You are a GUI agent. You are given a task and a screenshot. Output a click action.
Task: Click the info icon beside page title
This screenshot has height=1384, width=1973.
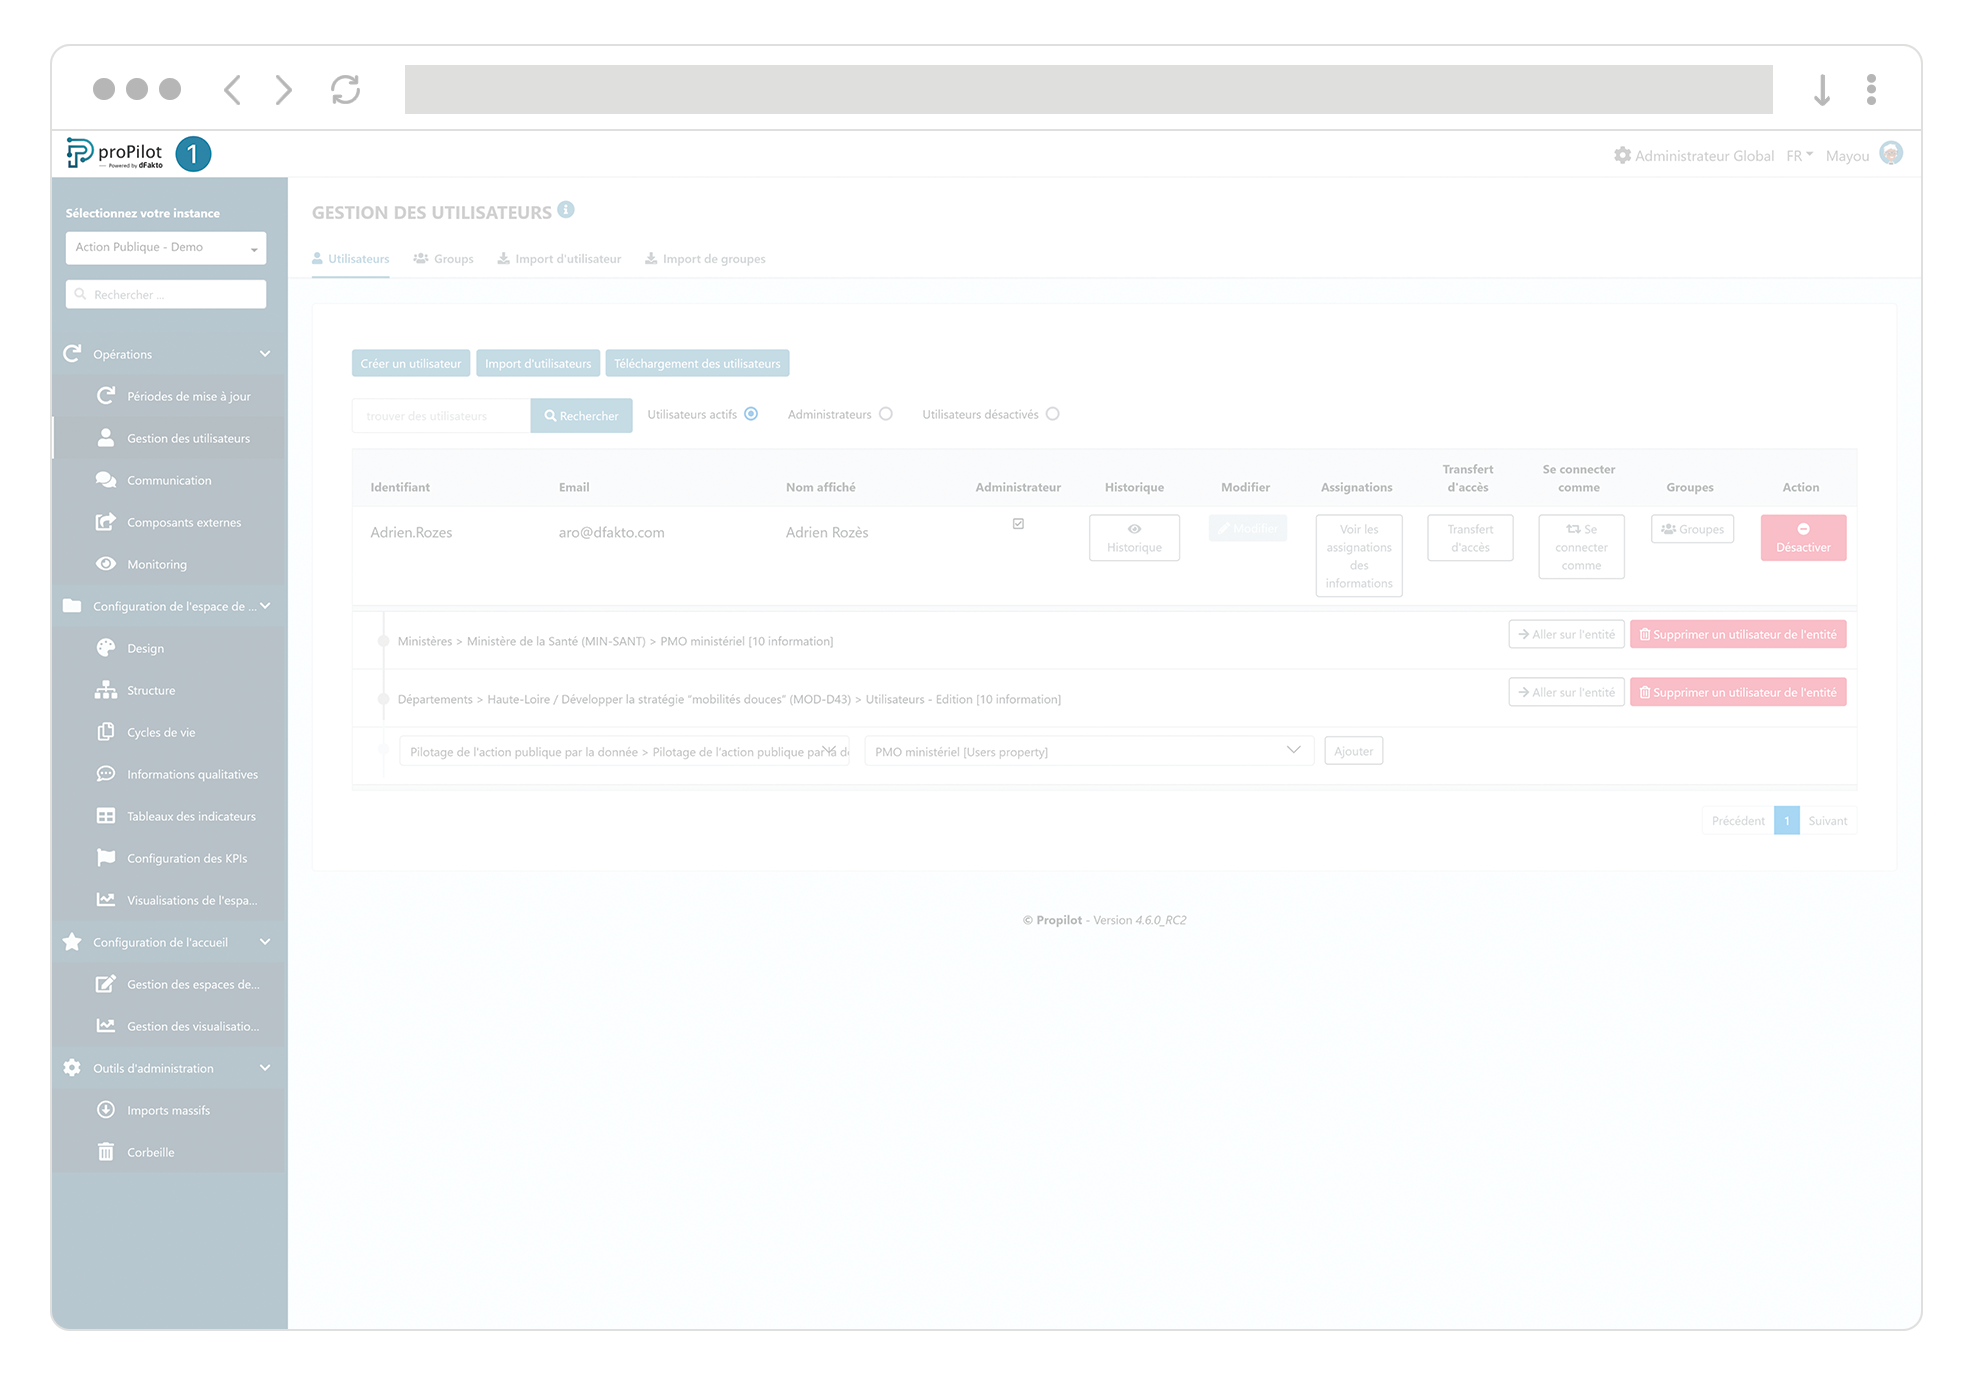pyautogui.click(x=566, y=210)
